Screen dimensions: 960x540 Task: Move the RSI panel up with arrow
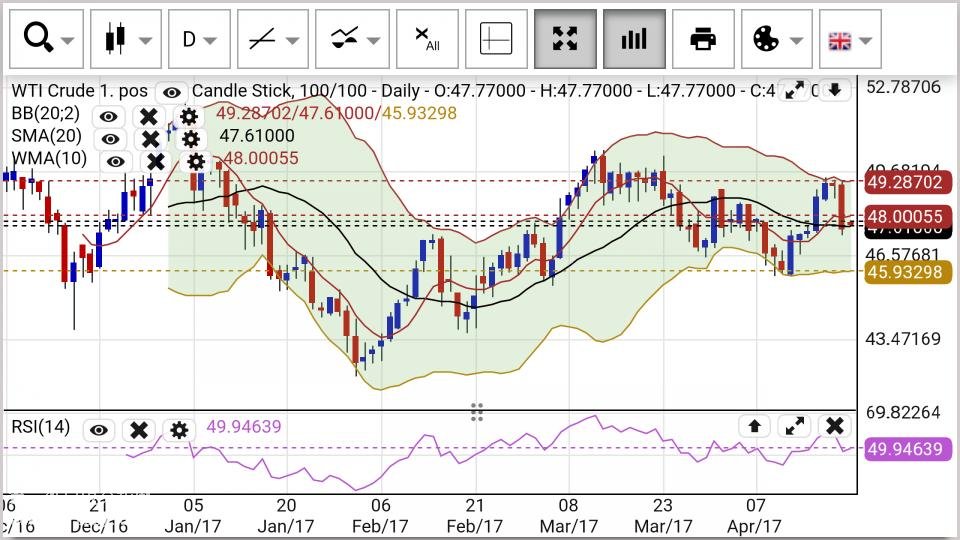click(755, 426)
